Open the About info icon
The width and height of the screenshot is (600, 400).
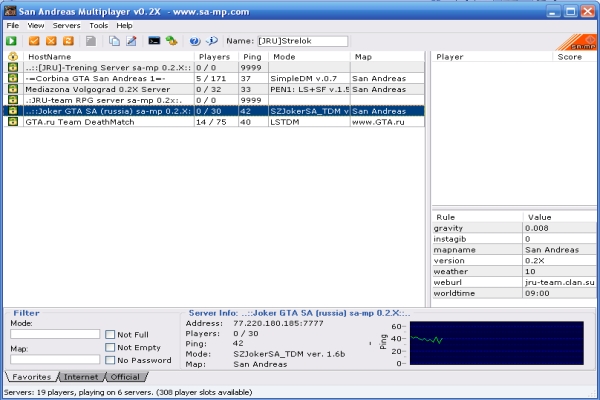tap(212, 41)
